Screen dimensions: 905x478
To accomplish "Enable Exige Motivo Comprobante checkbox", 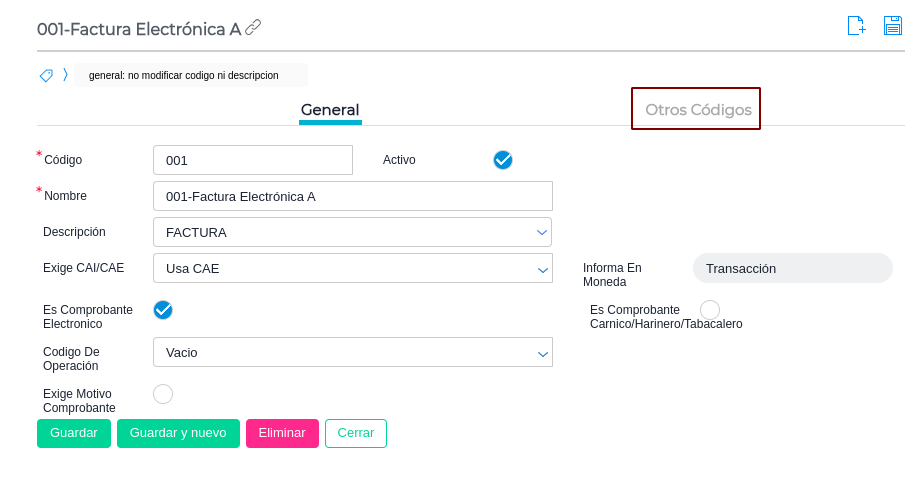I will coord(163,394).
